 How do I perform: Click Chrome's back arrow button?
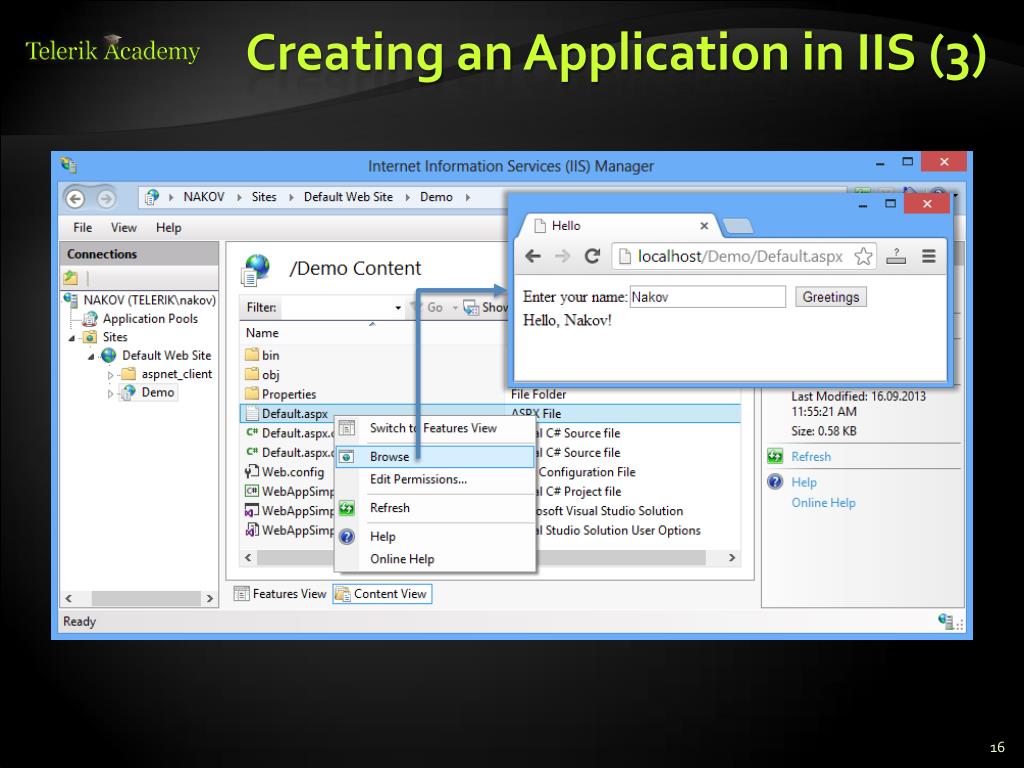(533, 256)
